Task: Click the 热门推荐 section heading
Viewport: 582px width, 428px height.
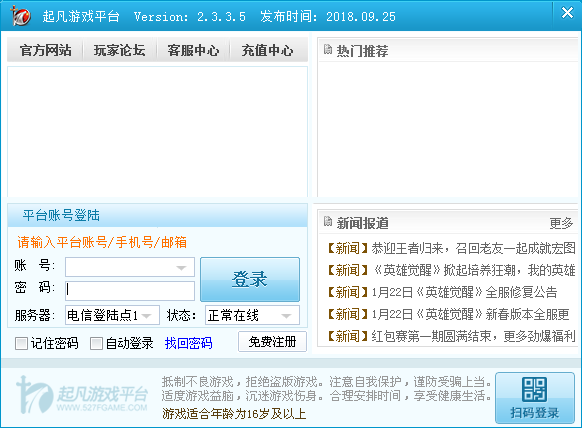Action: coord(362,51)
